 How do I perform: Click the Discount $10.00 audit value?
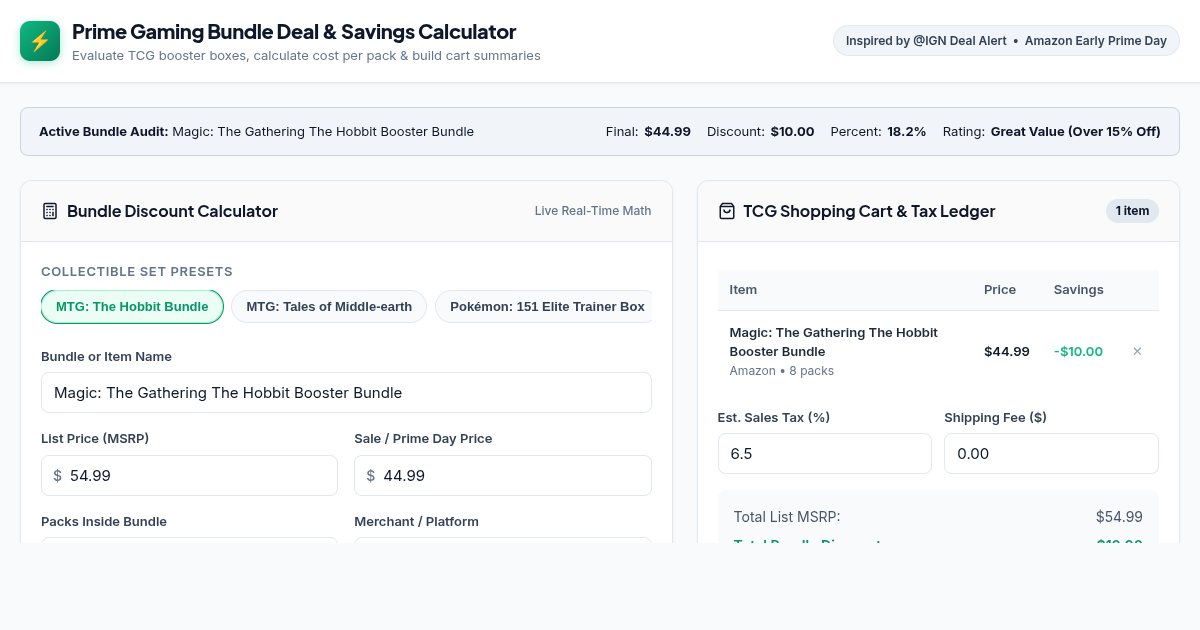(x=792, y=132)
